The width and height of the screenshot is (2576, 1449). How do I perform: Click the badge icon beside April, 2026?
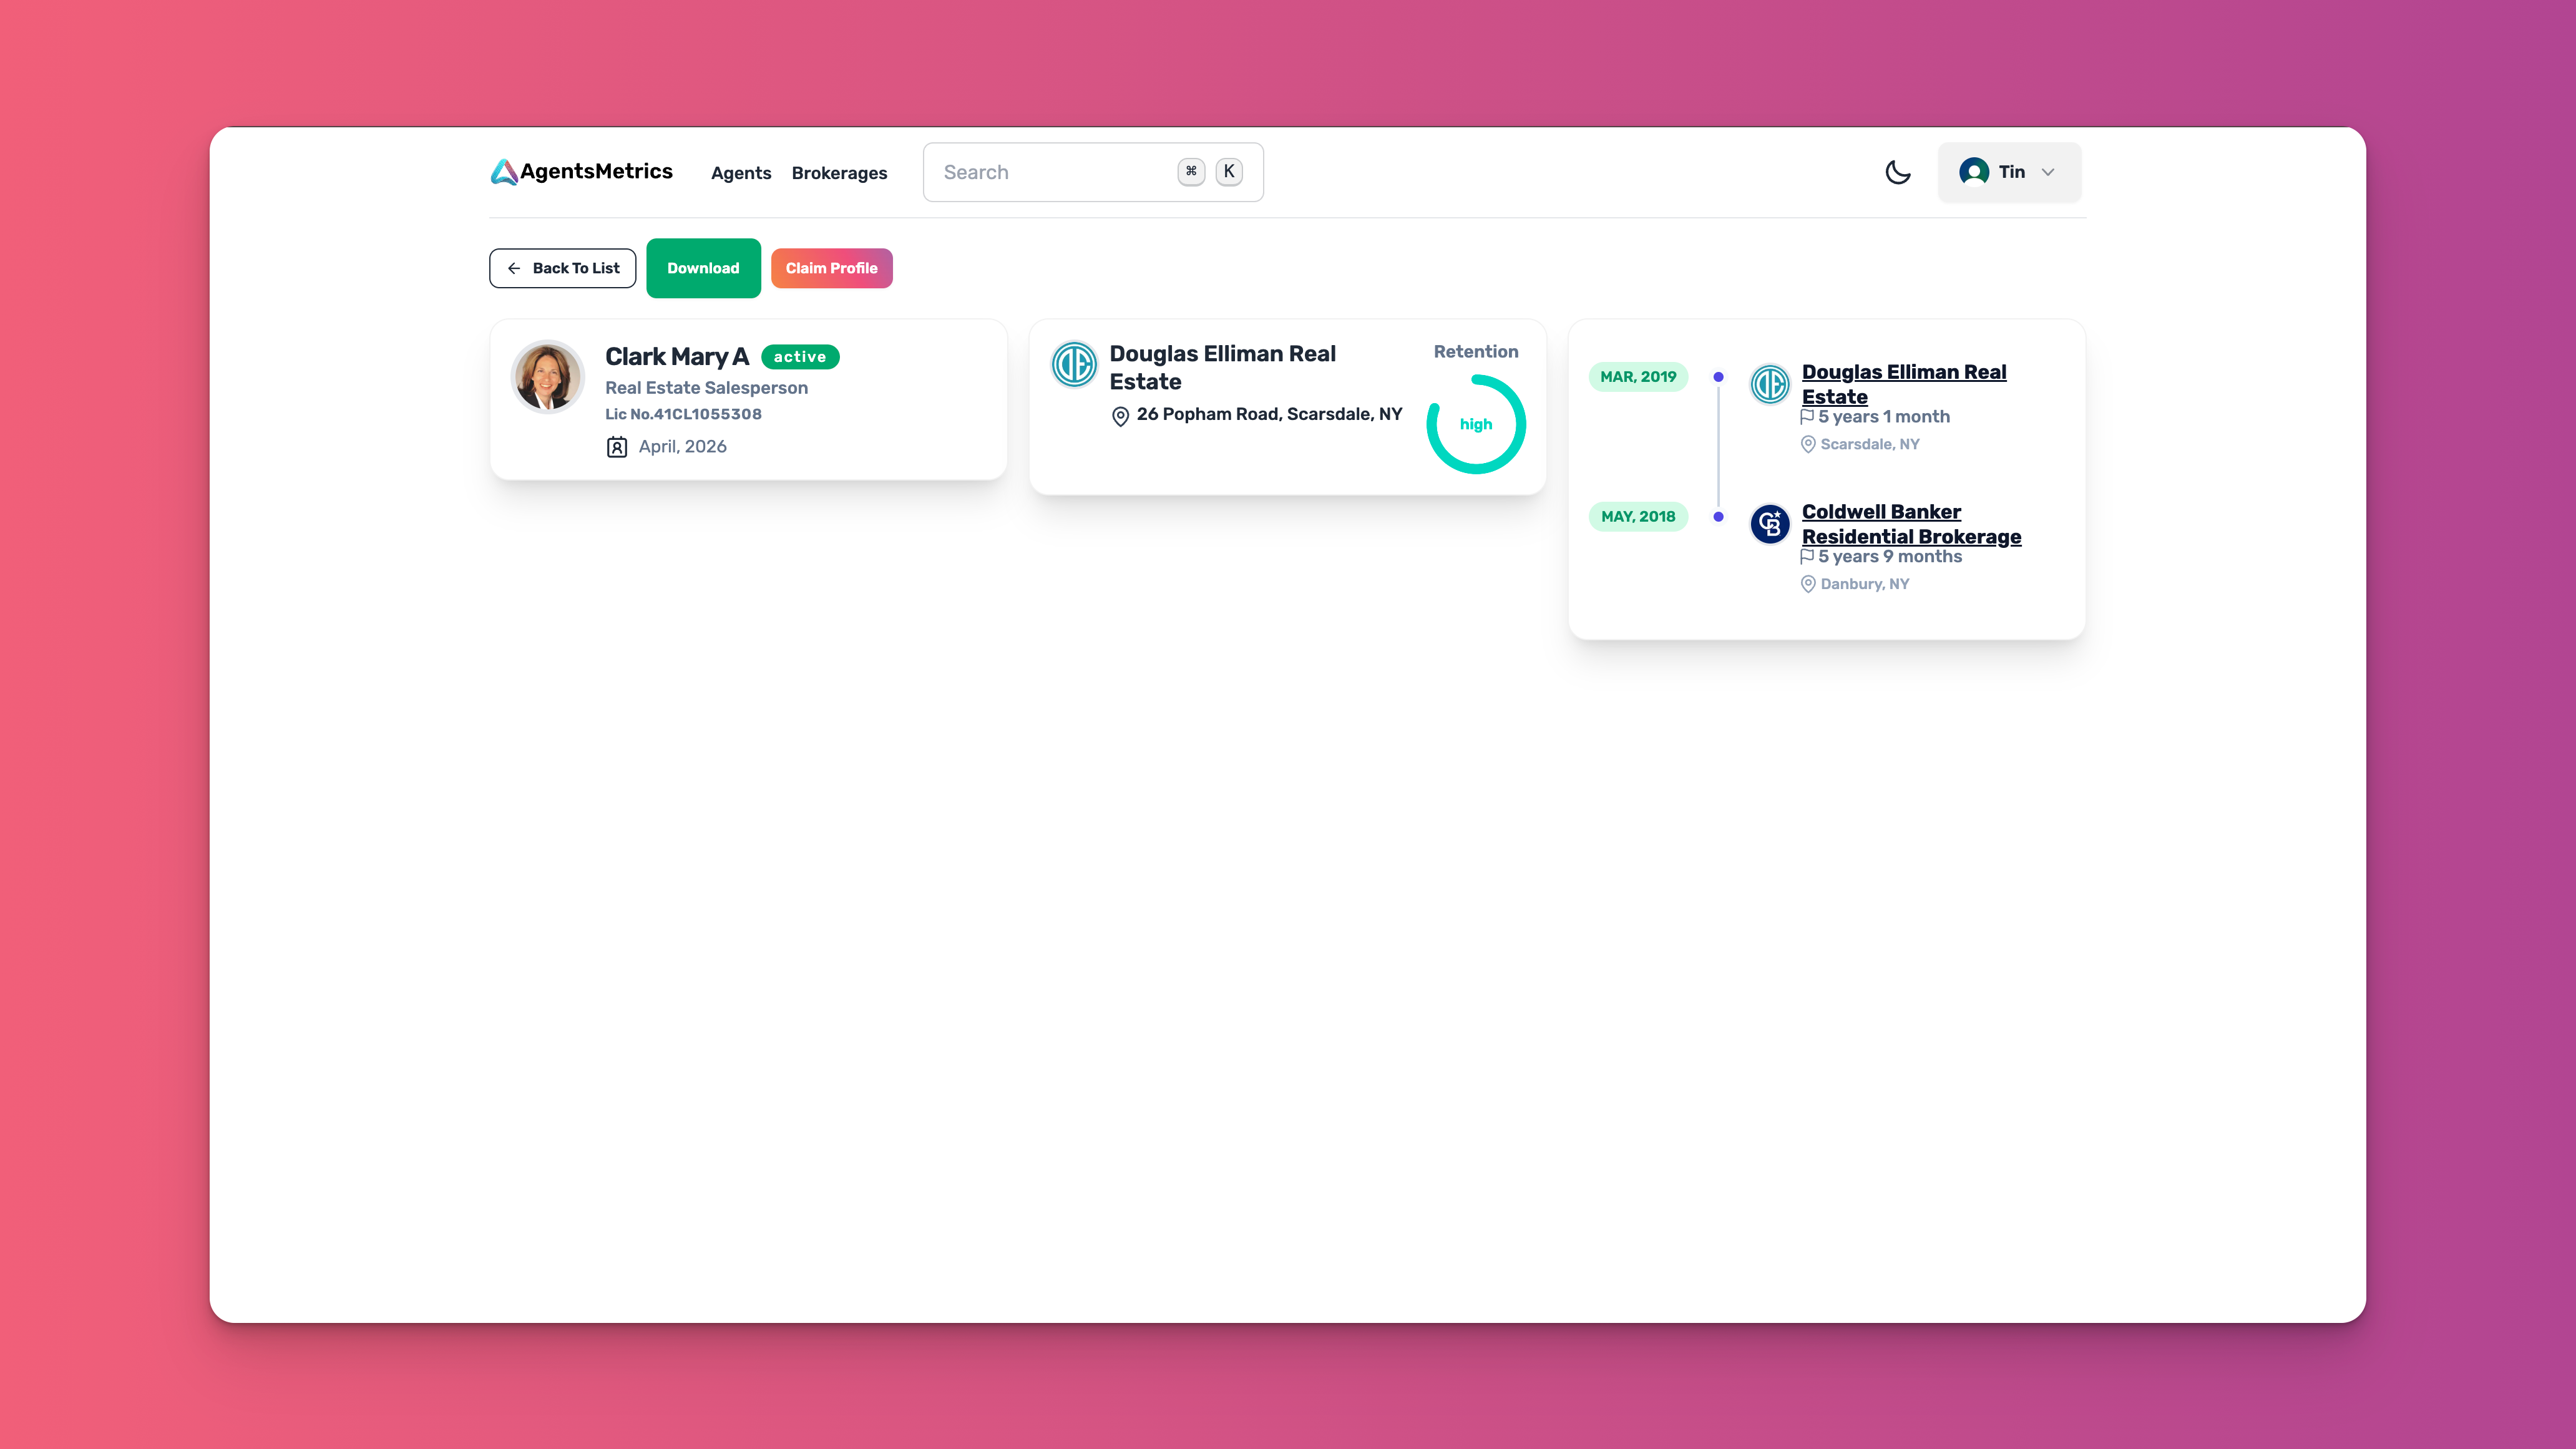617,447
